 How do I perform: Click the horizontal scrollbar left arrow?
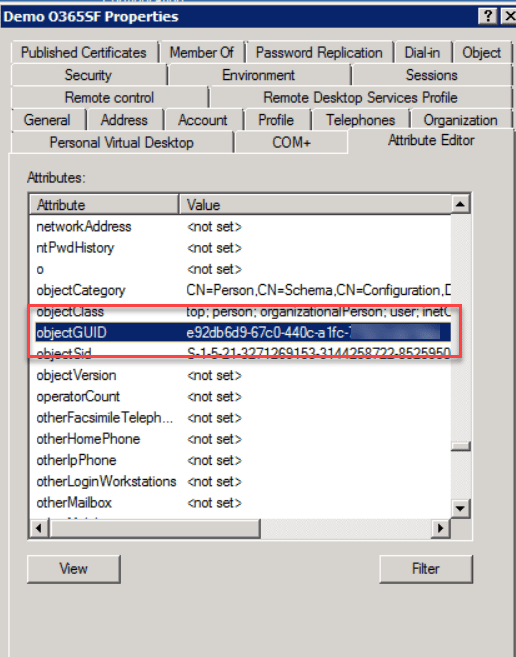point(39,528)
